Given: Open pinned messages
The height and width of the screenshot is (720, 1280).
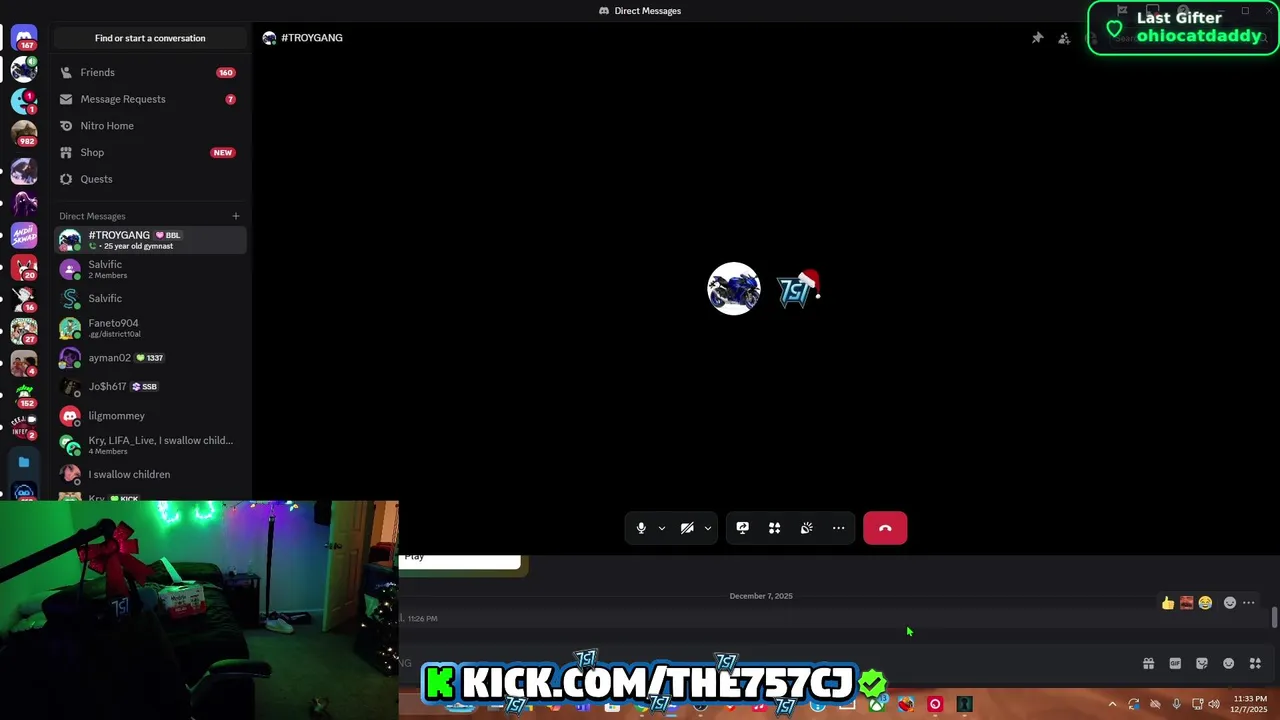Looking at the screenshot, I should [x=1037, y=38].
